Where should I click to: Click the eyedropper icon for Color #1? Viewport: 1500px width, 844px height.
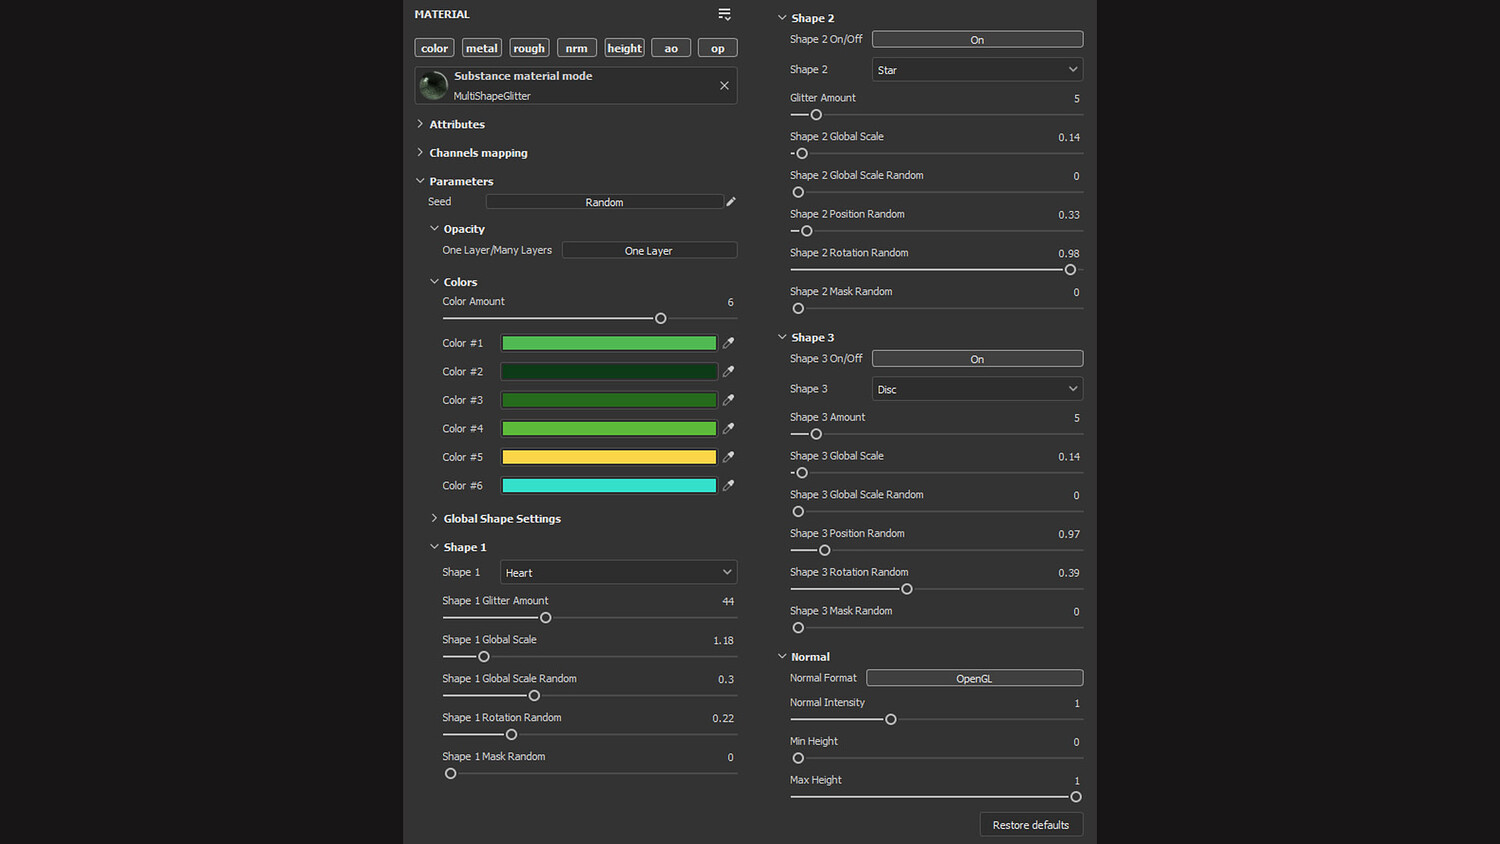(729, 343)
